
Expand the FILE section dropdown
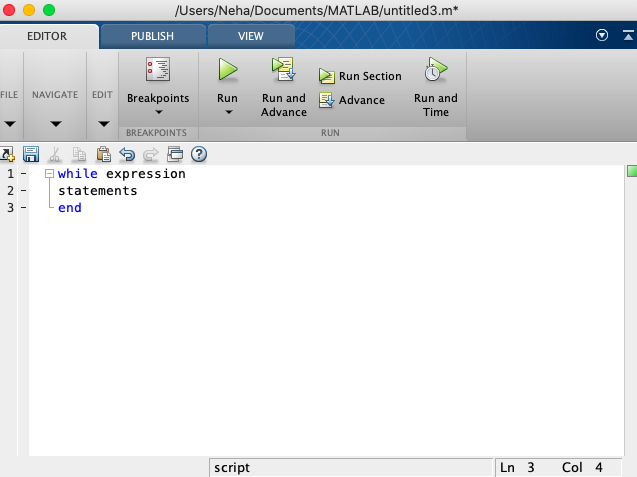point(10,124)
